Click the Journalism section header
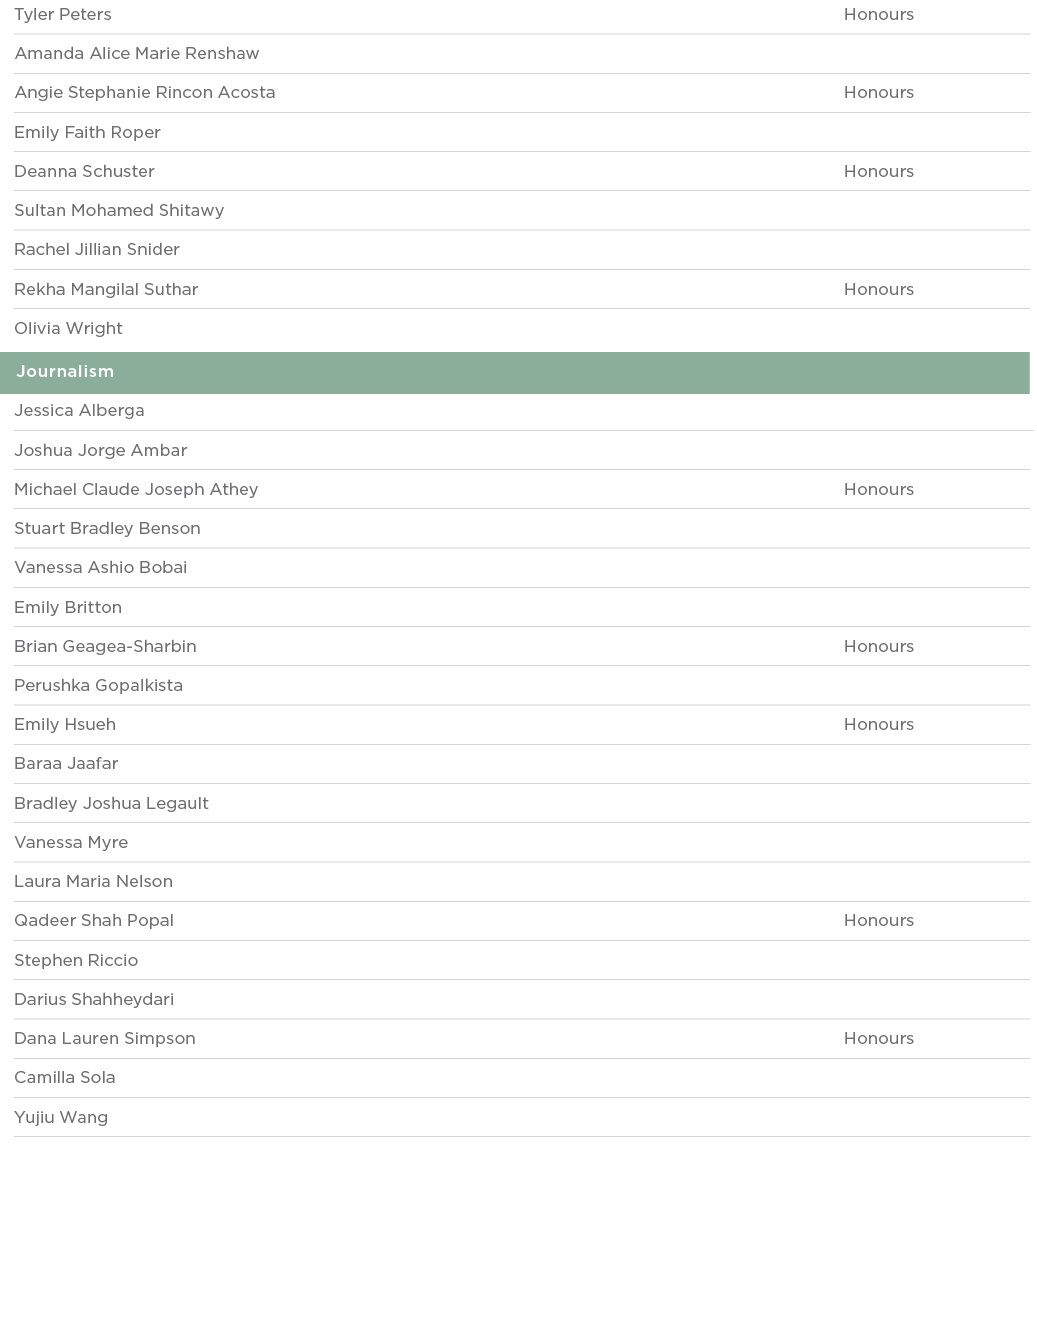The width and height of the screenshot is (1037, 1338). (x=65, y=372)
